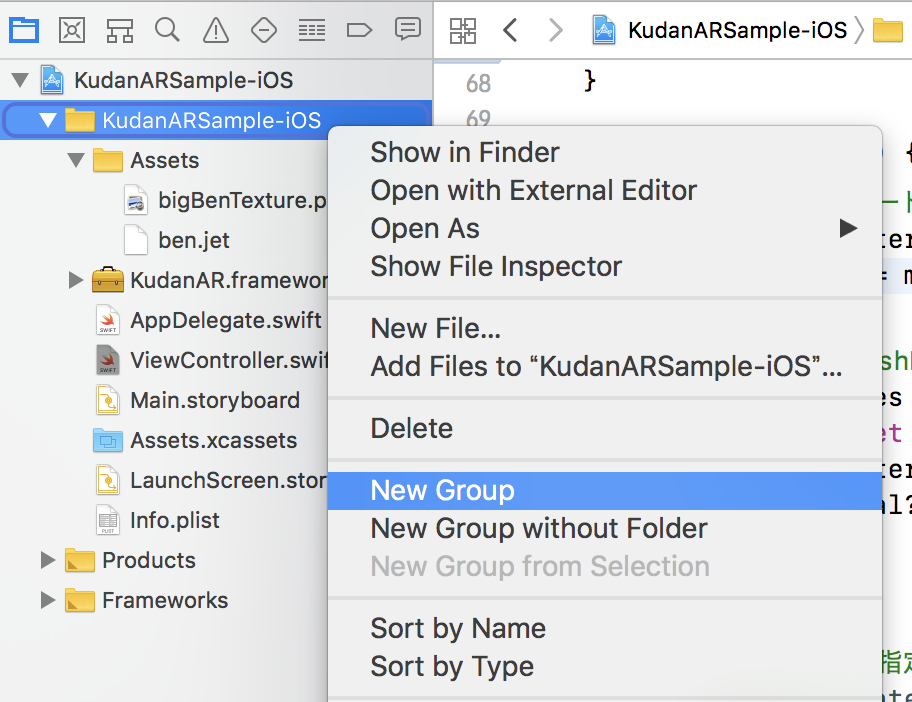Select the Assets folder label
912x702 pixels.
(165, 160)
